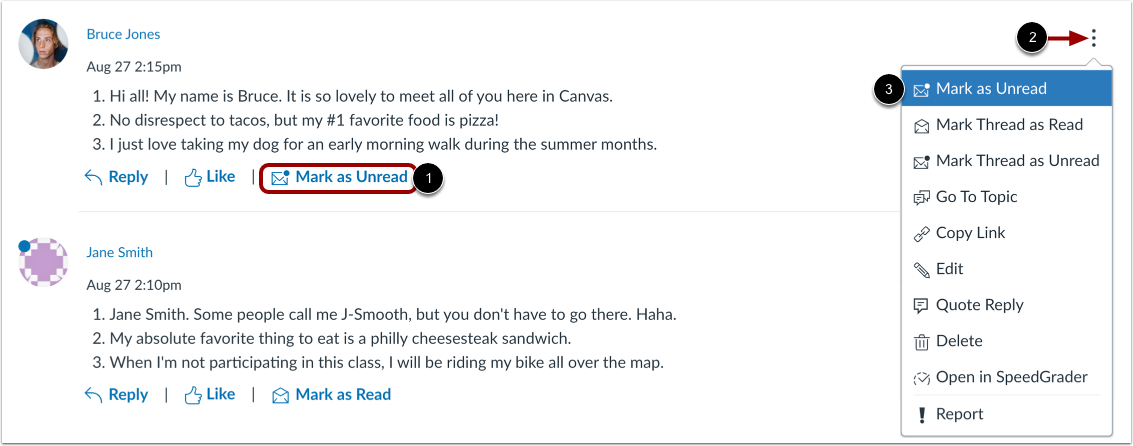Select Mark as Unread in options menu
The height and width of the screenshot is (446, 1133).
(990, 89)
